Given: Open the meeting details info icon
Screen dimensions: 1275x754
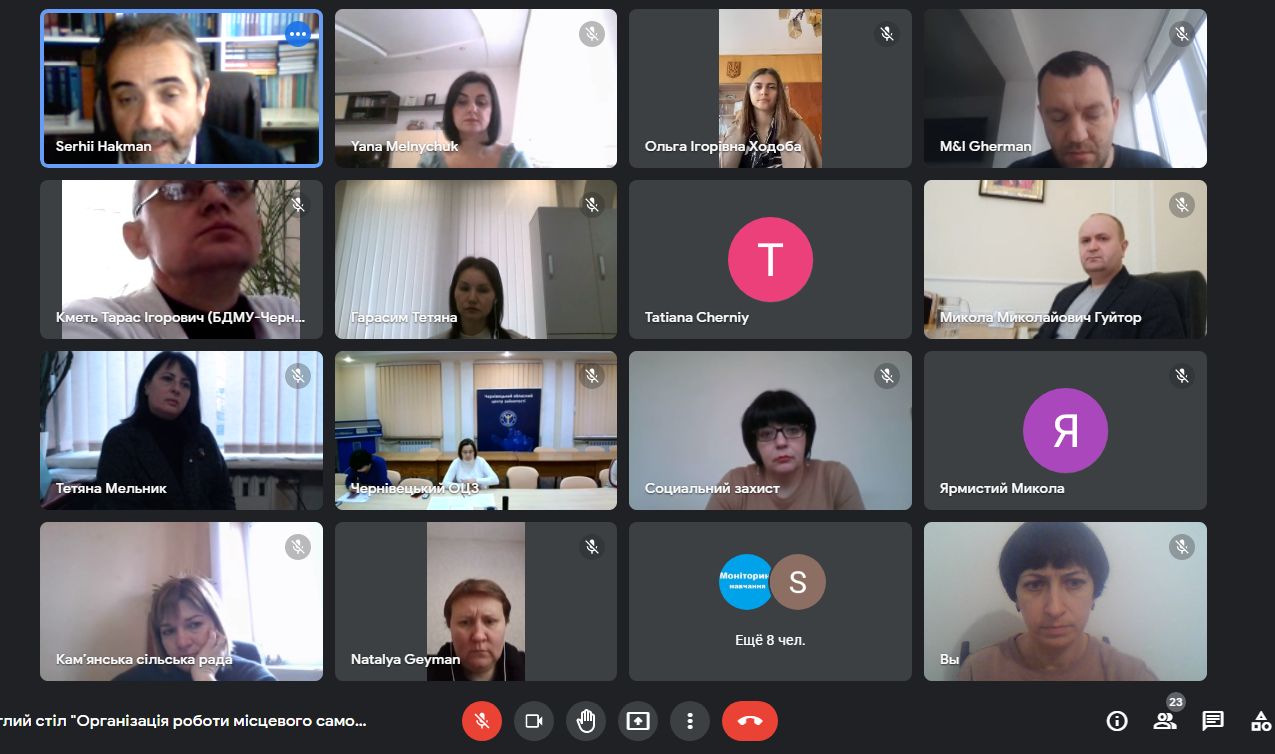Looking at the screenshot, I should tap(1117, 721).
